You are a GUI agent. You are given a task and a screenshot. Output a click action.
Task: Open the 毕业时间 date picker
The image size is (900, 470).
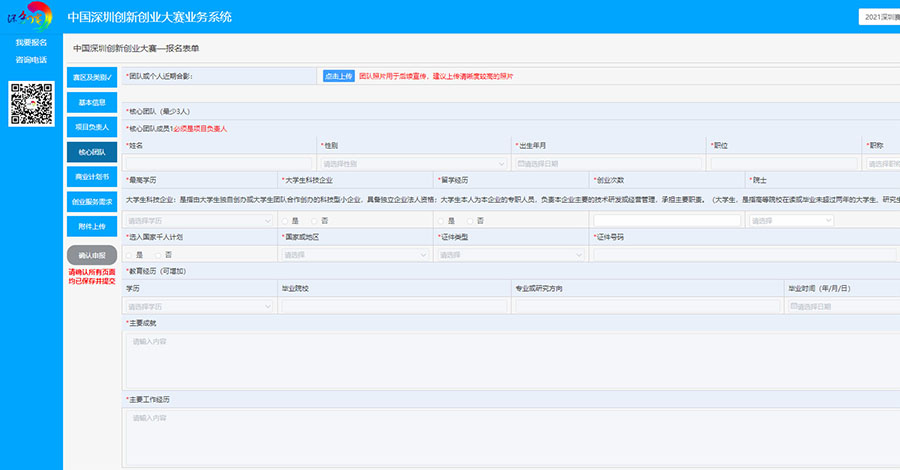[844, 306]
